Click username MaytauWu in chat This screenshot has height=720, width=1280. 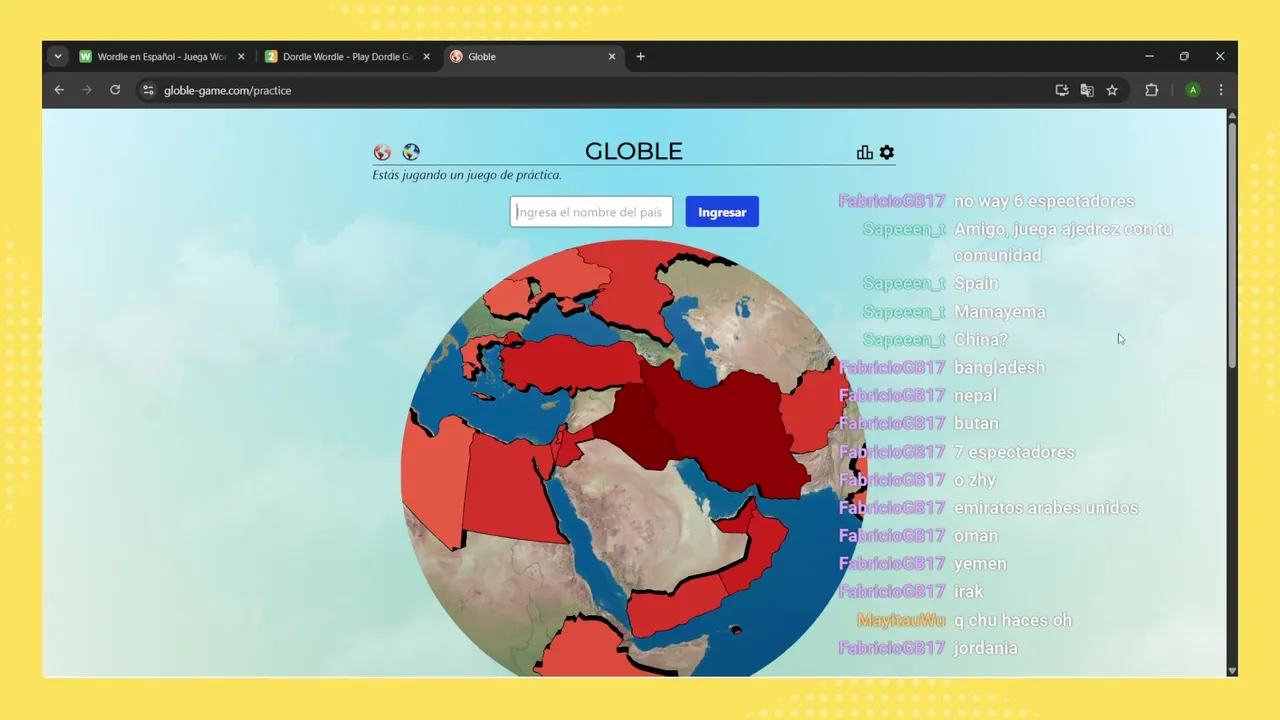[901, 620]
